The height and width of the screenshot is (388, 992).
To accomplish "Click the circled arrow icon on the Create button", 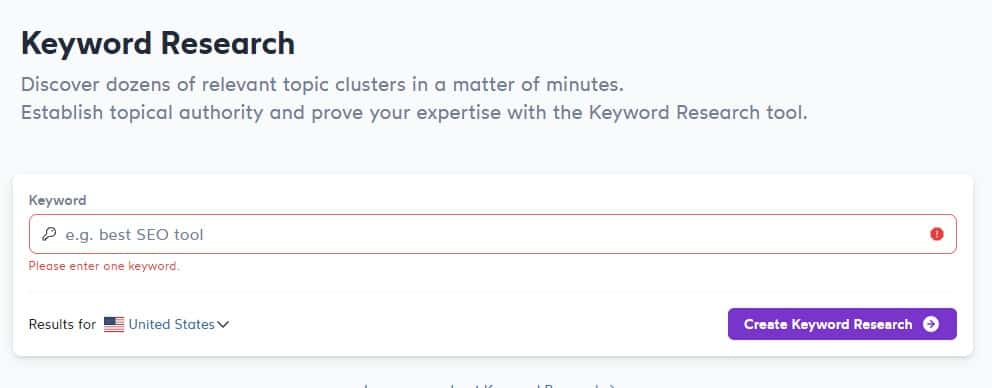I will (931, 324).
